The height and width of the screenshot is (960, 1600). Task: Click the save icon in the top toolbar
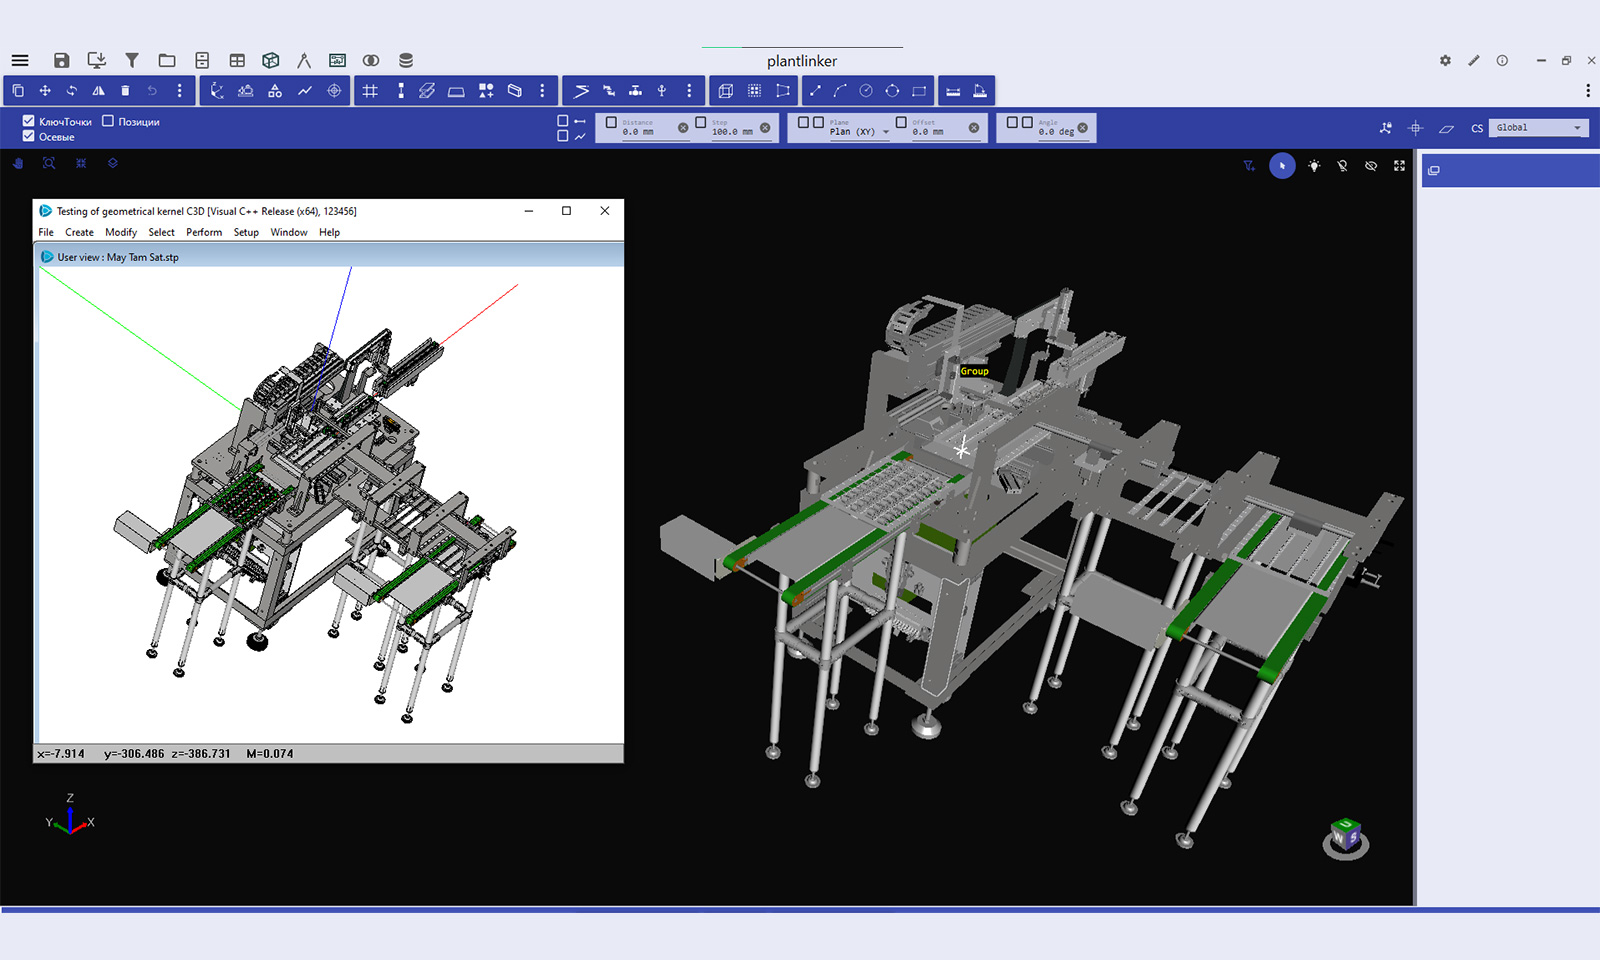coord(60,60)
